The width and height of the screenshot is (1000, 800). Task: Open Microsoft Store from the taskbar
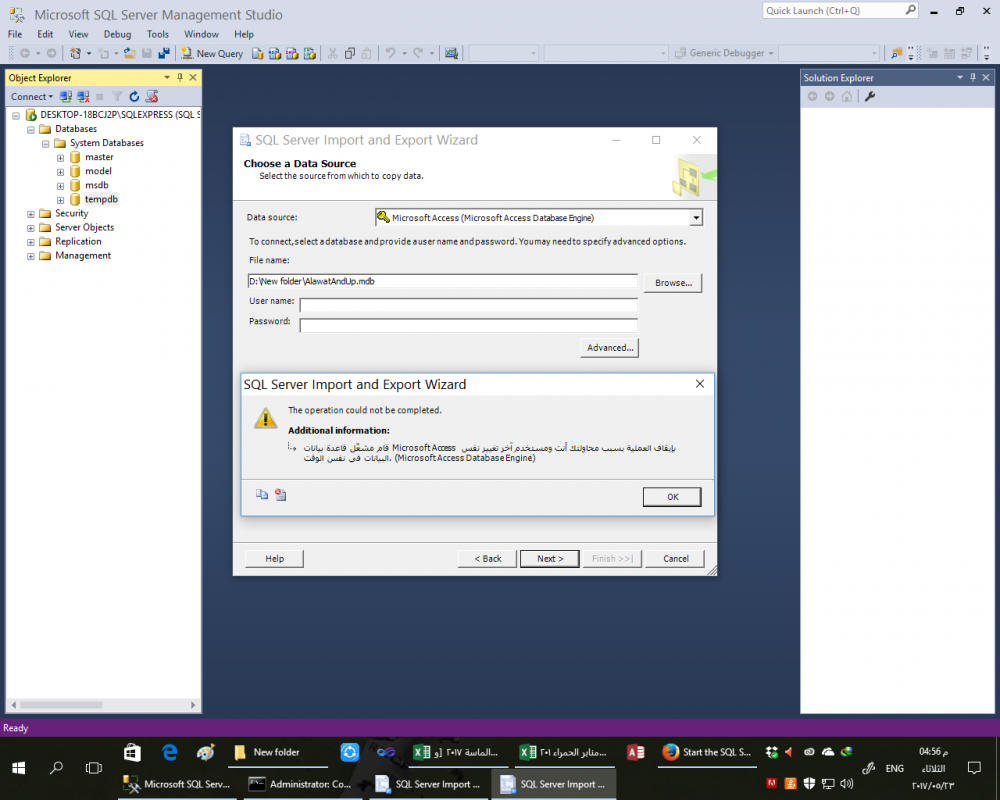point(132,753)
